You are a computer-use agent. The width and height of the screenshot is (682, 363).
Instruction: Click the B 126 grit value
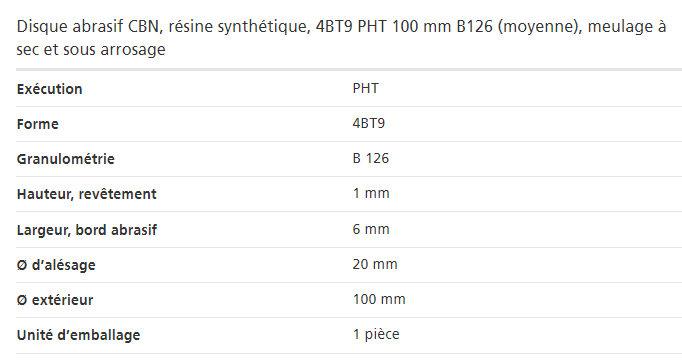tap(371, 158)
